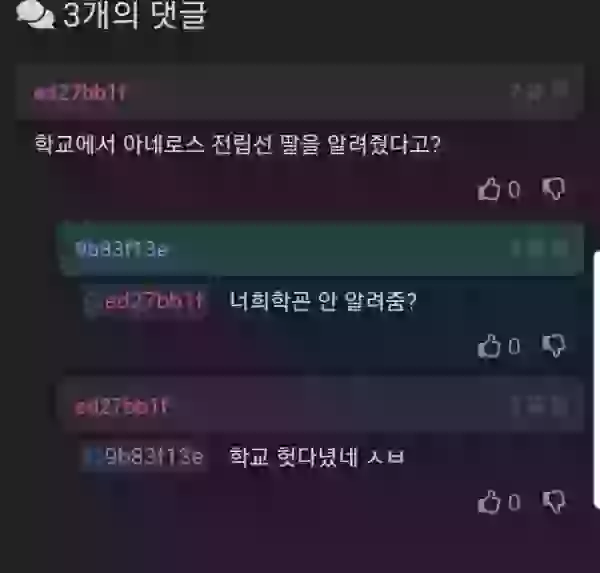This screenshot has width=600, height=573.
Task: Select the 너희학곤 안 알려줌? reply text
Action: click(323, 301)
